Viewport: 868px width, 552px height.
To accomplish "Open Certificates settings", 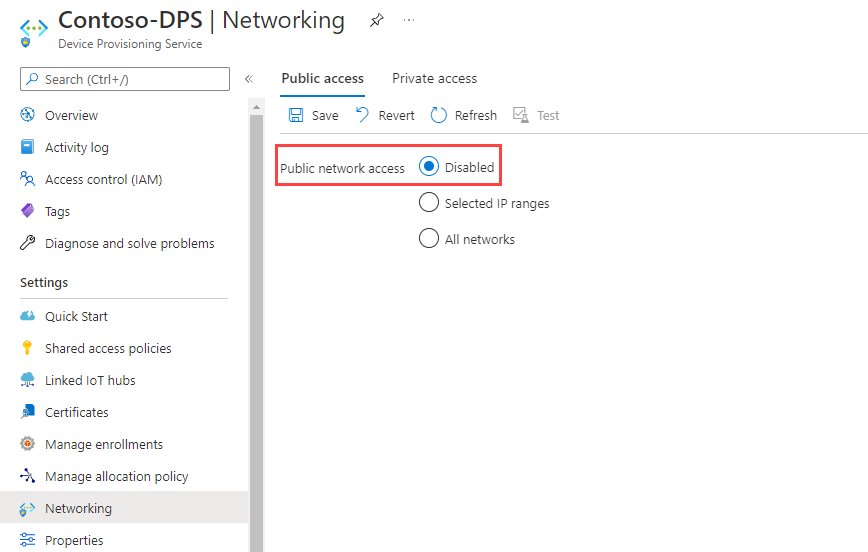I will coord(77,412).
